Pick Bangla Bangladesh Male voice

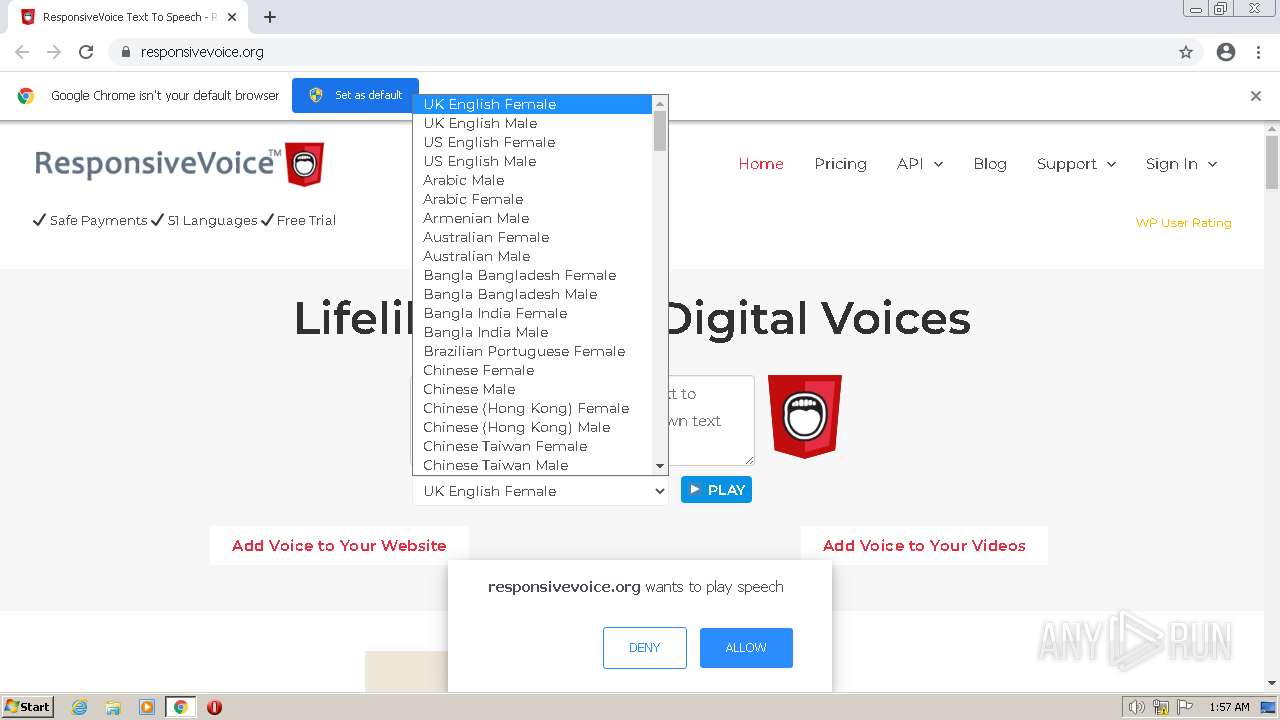tap(532, 294)
